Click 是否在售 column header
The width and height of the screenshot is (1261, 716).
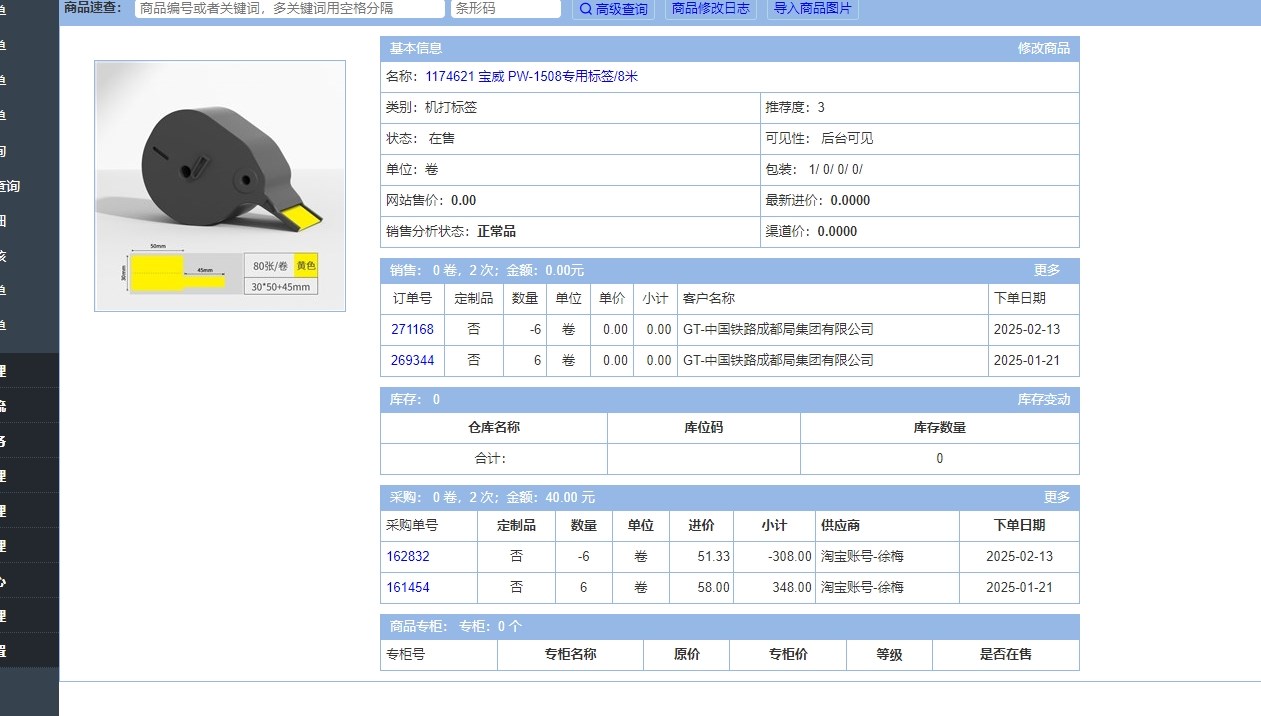[x=1005, y=654]
